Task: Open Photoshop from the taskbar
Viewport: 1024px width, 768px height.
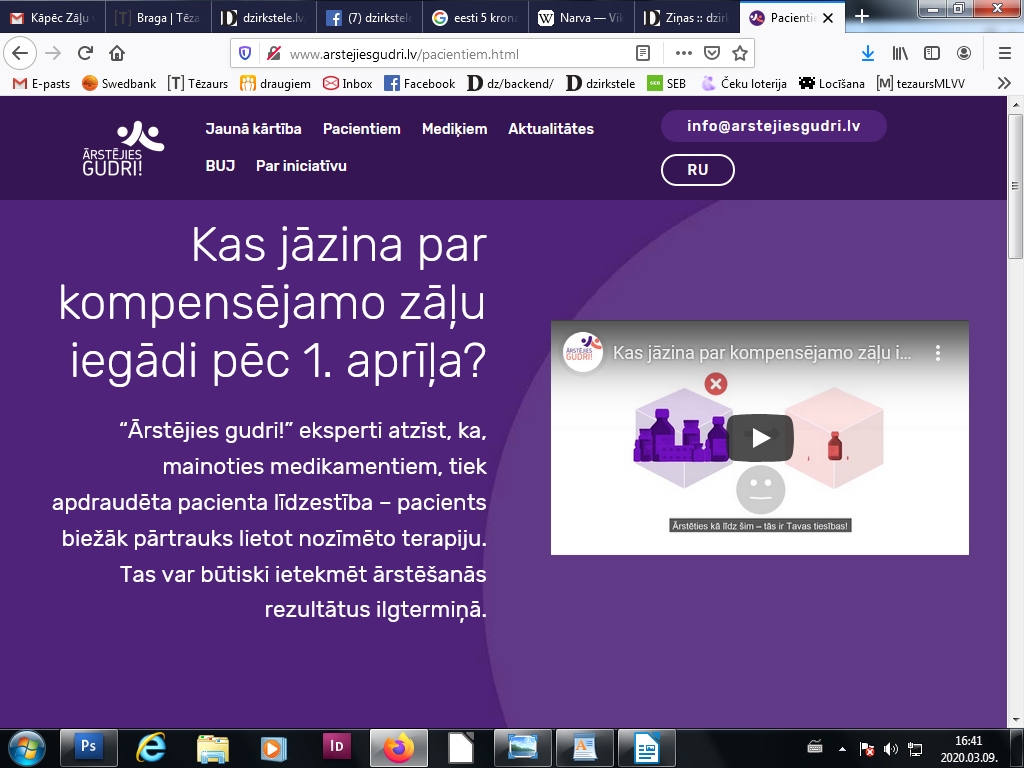Action: coord(88,747)
